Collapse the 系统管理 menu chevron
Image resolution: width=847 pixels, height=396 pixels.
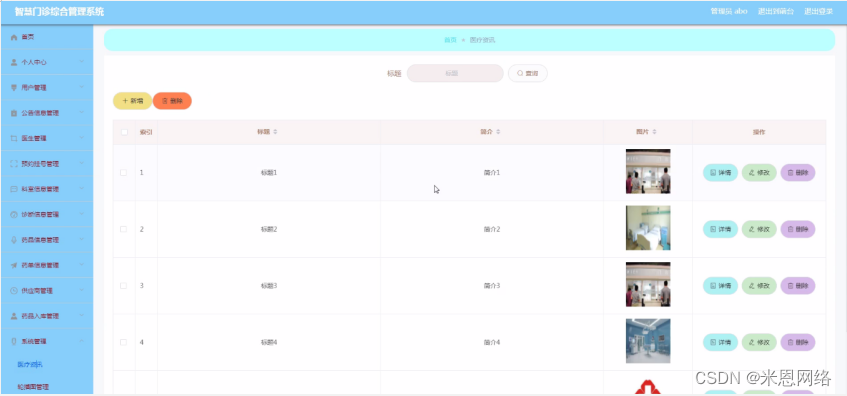[82, 341]
